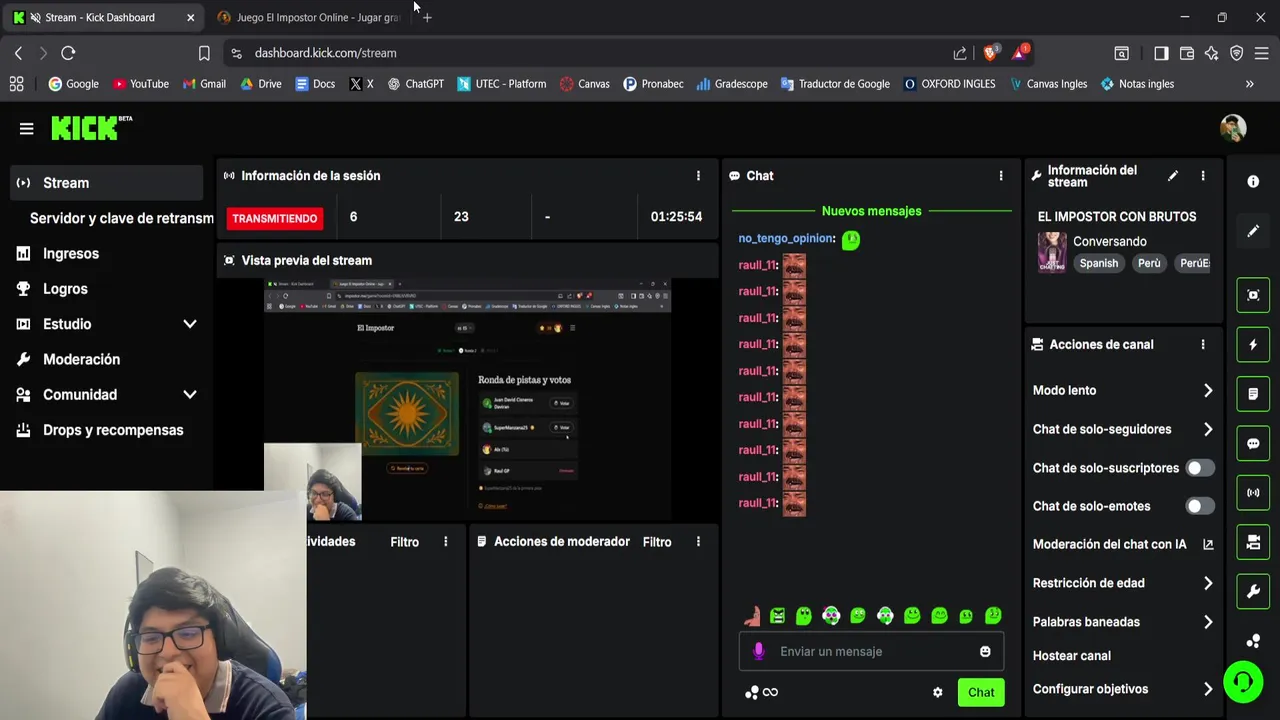Open the Brave Wallet icon
Screen dimensions: 1280x720
pyautogui.click(x=1187, y=53)
